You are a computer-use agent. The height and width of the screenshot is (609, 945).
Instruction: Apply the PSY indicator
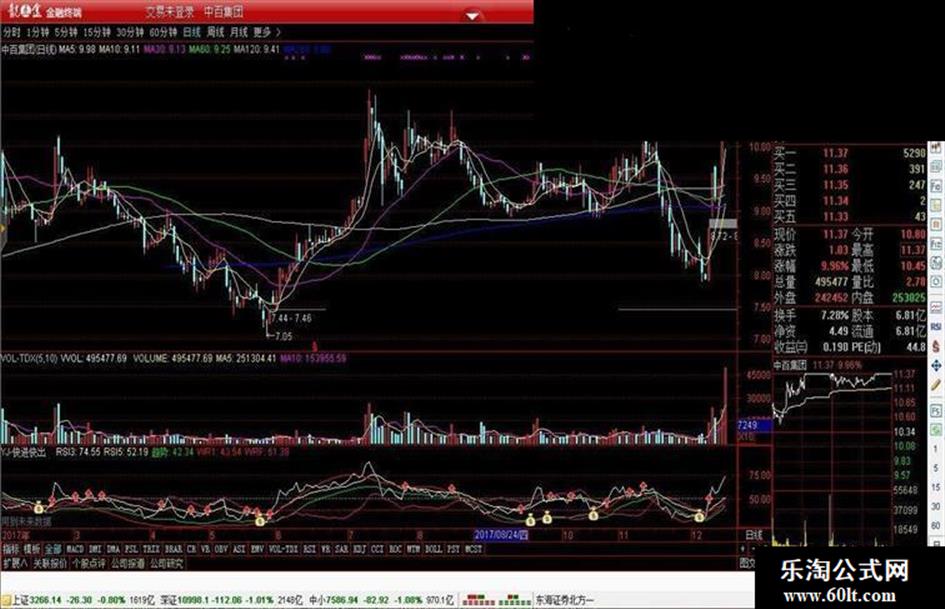coord(452,549)
